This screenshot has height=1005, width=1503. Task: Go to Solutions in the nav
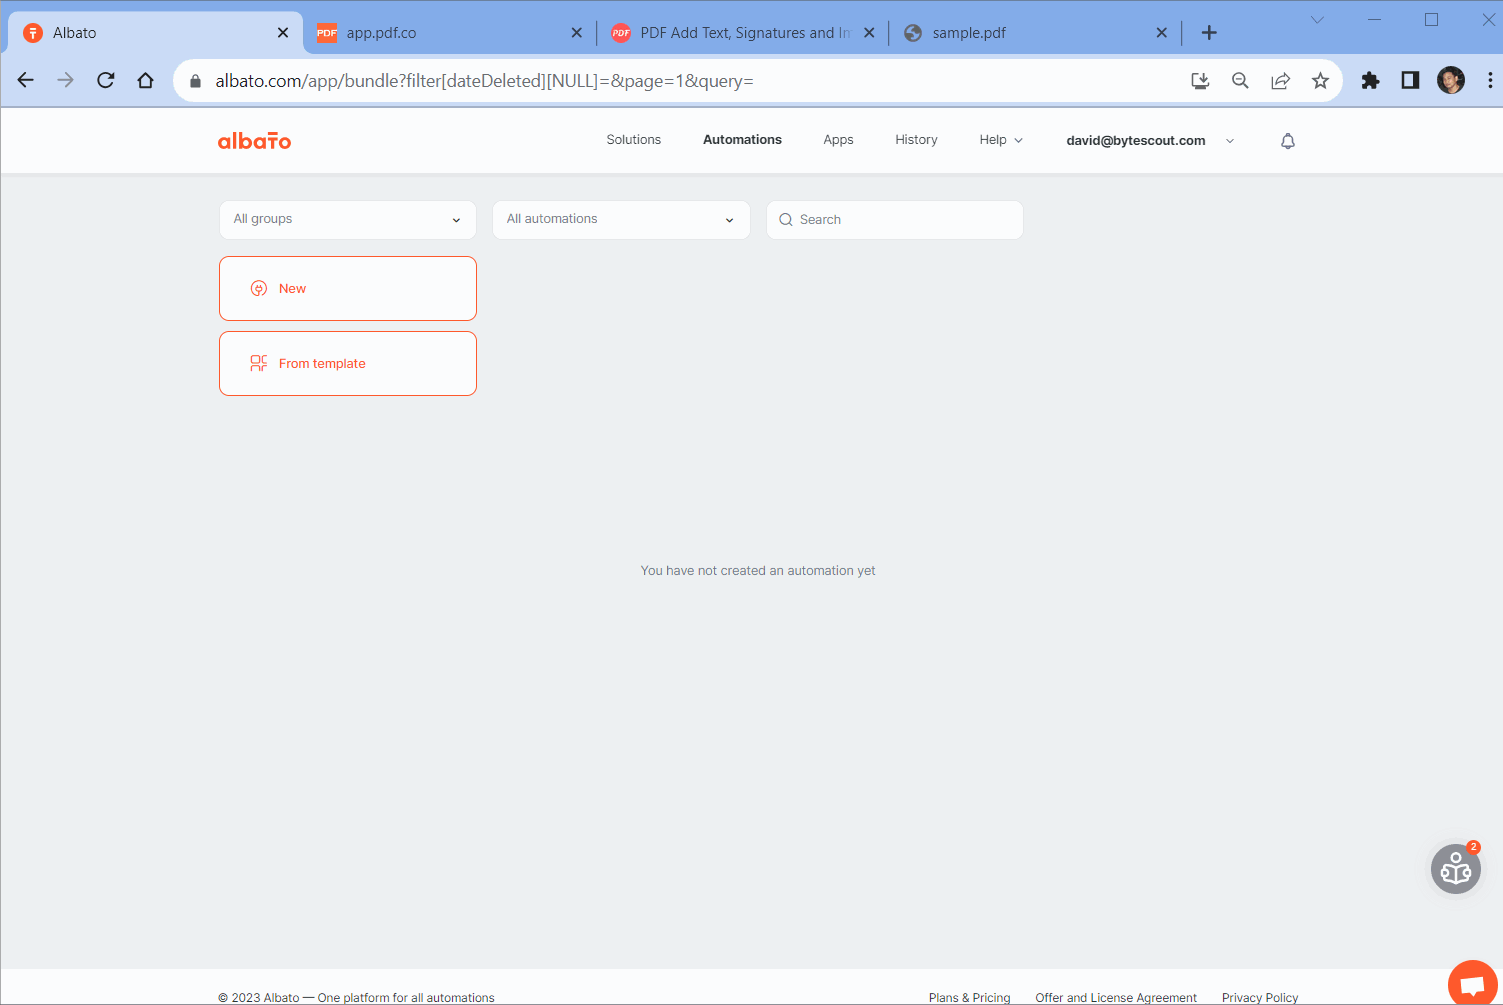[634, 140]
